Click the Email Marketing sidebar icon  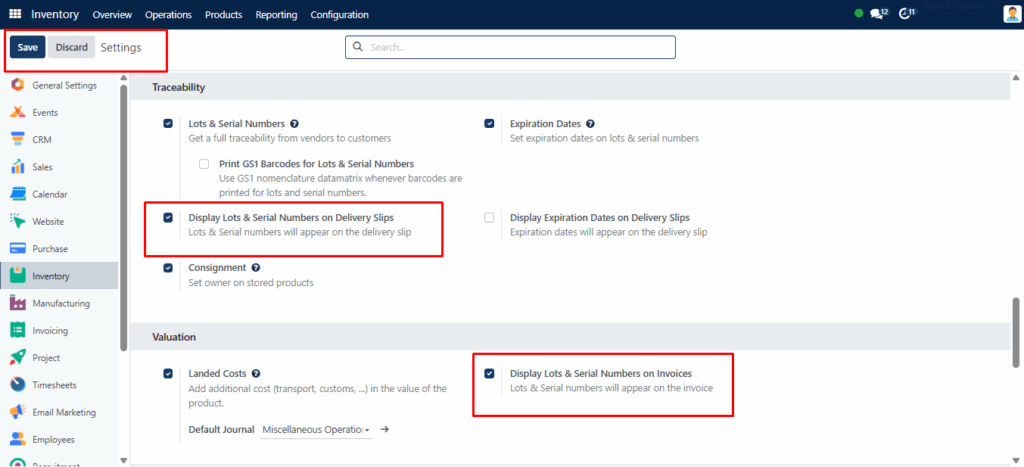pos(18,412)
